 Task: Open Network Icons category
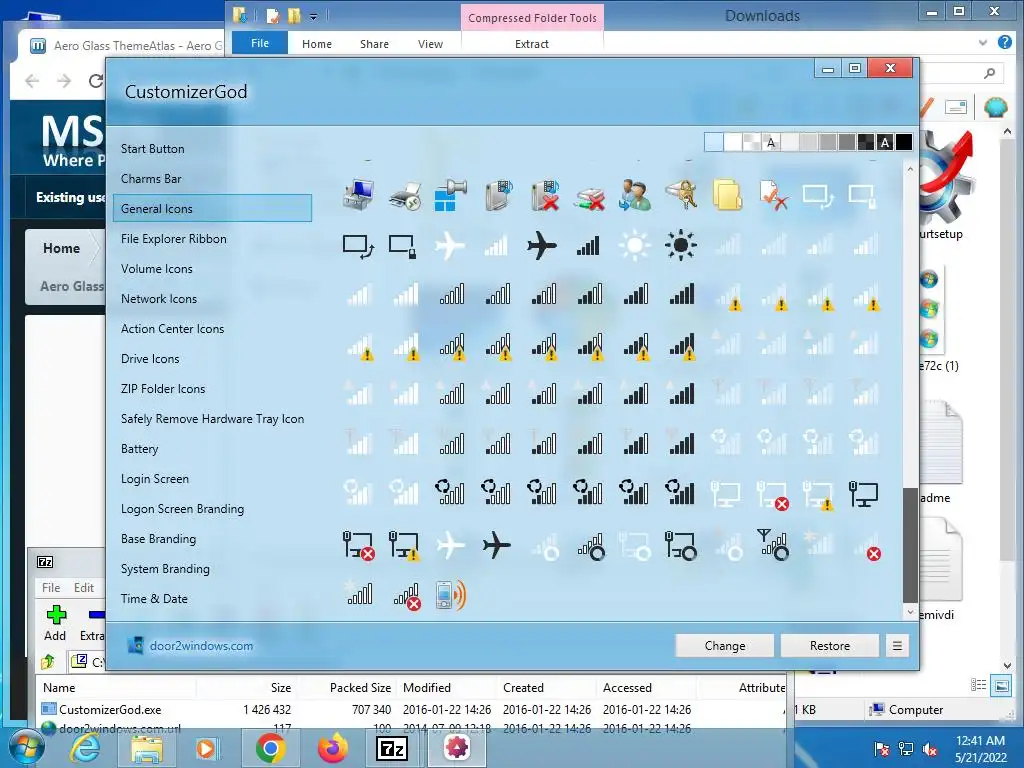pyautogui.click(x=159, y=299)
